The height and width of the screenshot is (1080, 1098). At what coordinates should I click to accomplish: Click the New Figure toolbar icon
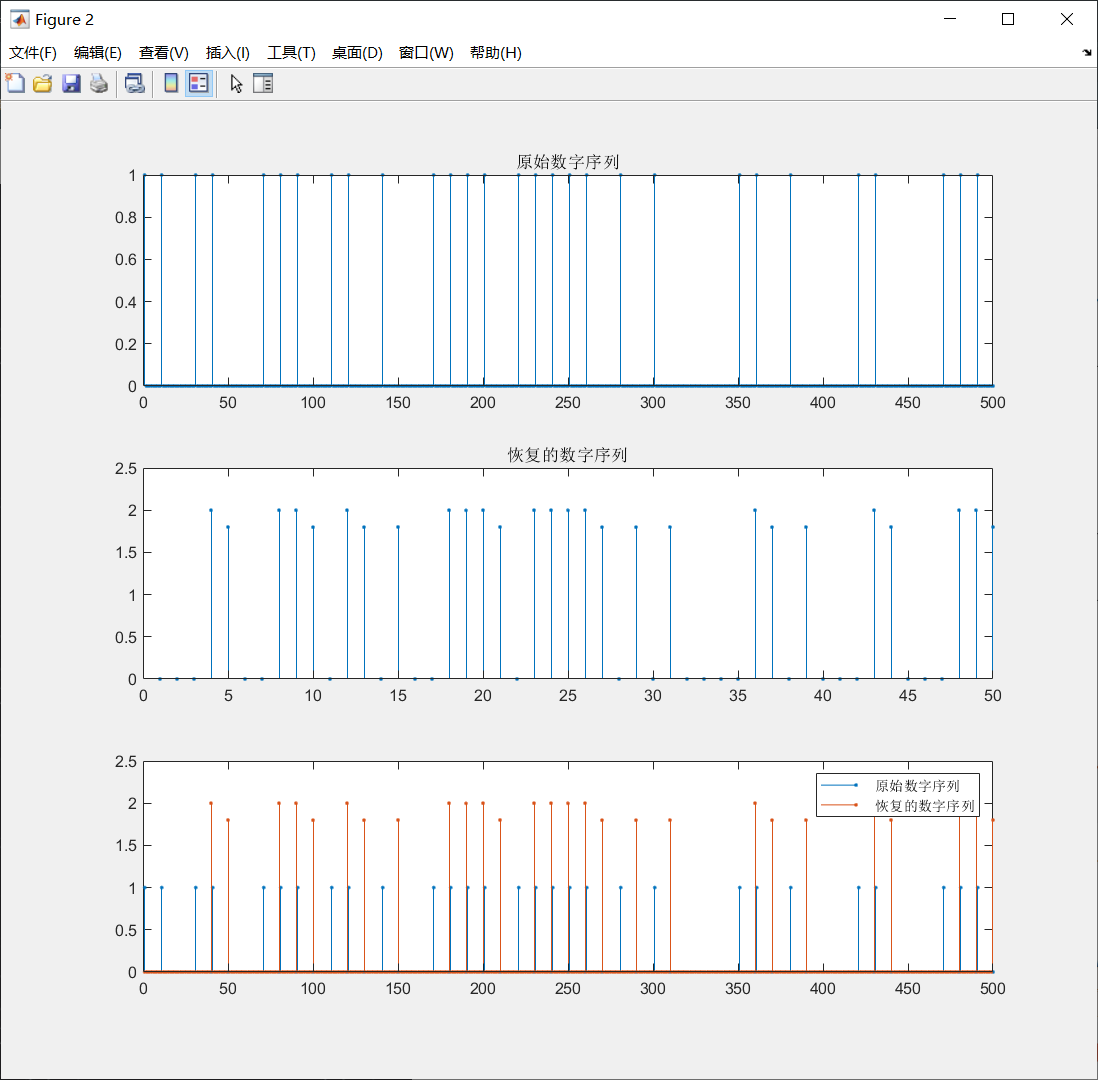[15, 83]
